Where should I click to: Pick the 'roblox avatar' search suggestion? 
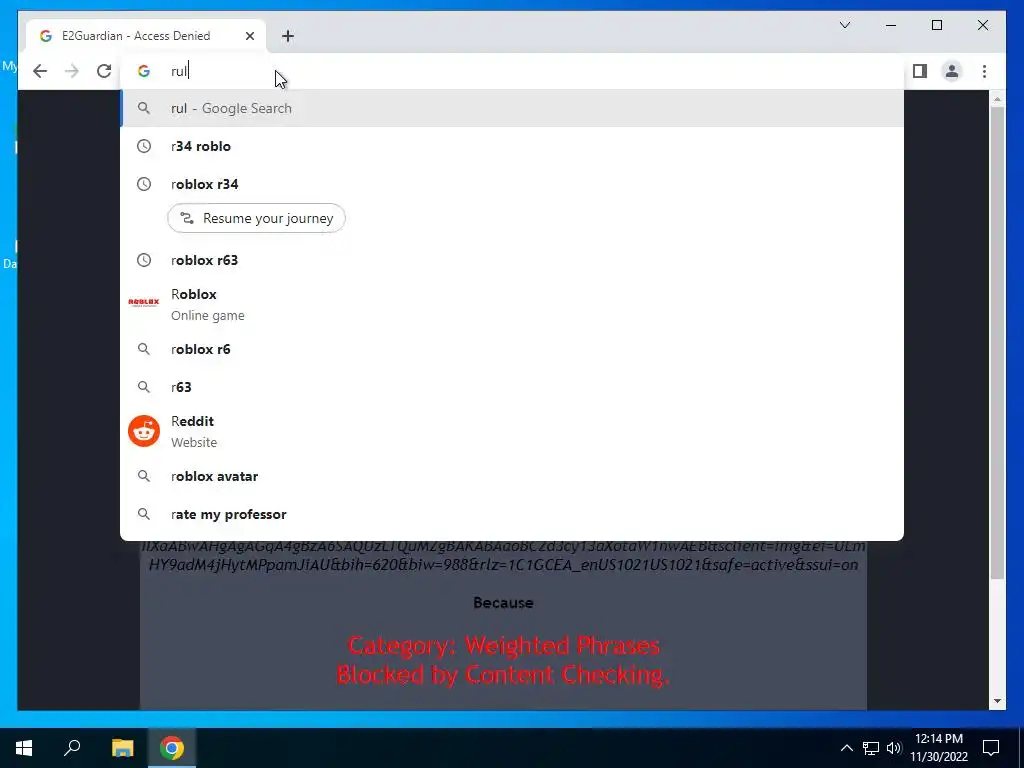512,476
